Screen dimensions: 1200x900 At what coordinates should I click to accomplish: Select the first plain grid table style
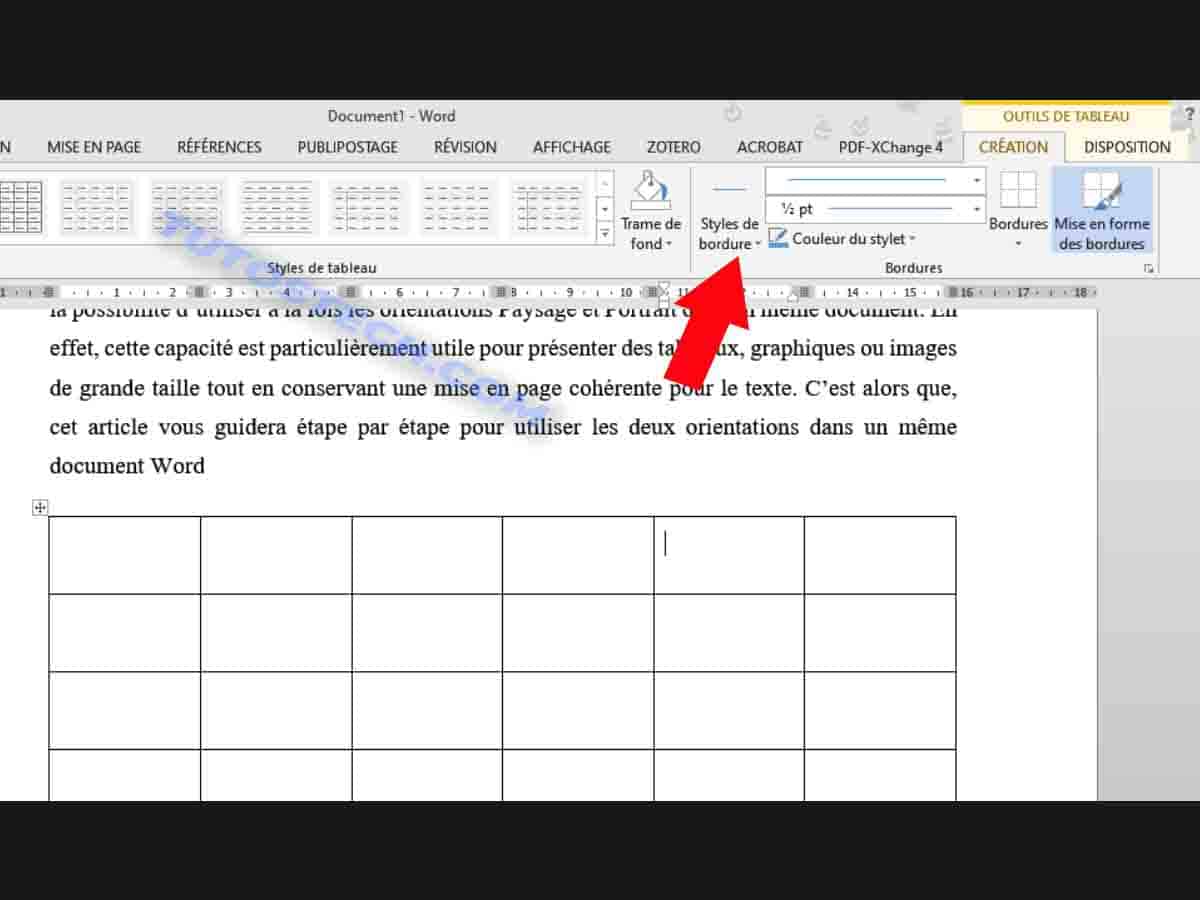[20, 205]
